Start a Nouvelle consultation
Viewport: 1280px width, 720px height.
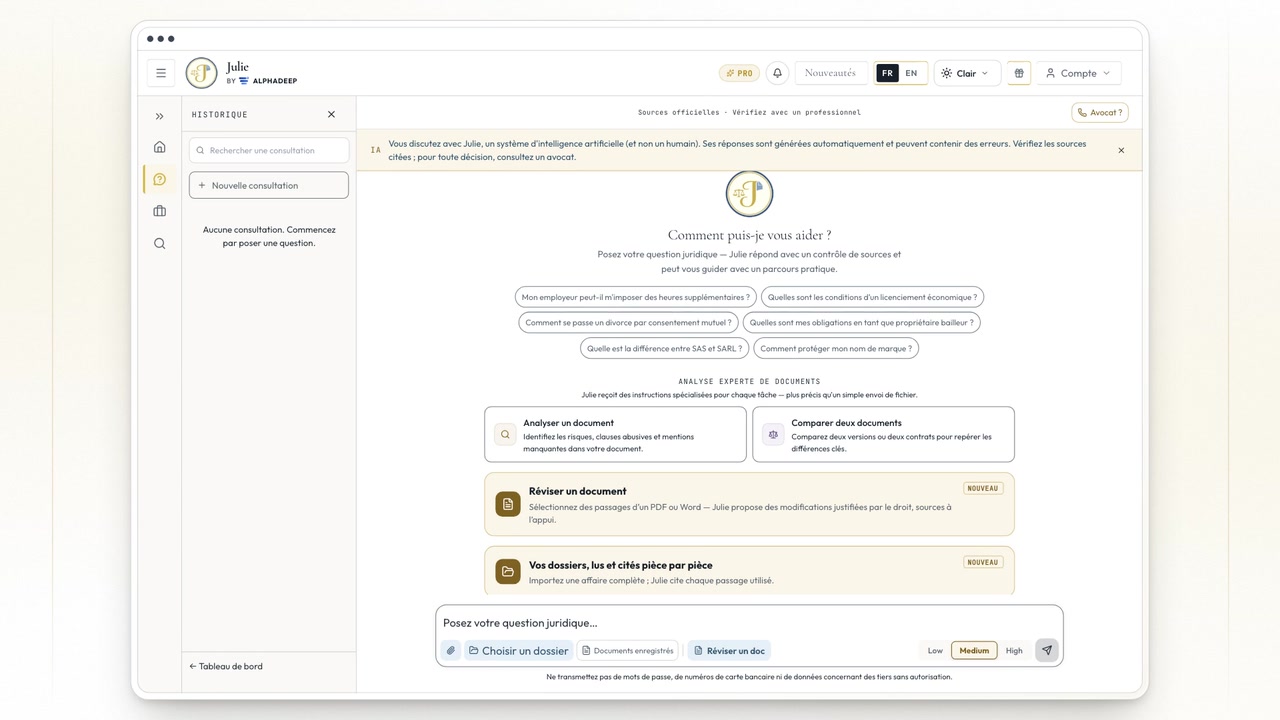click(x=269, y=185)
